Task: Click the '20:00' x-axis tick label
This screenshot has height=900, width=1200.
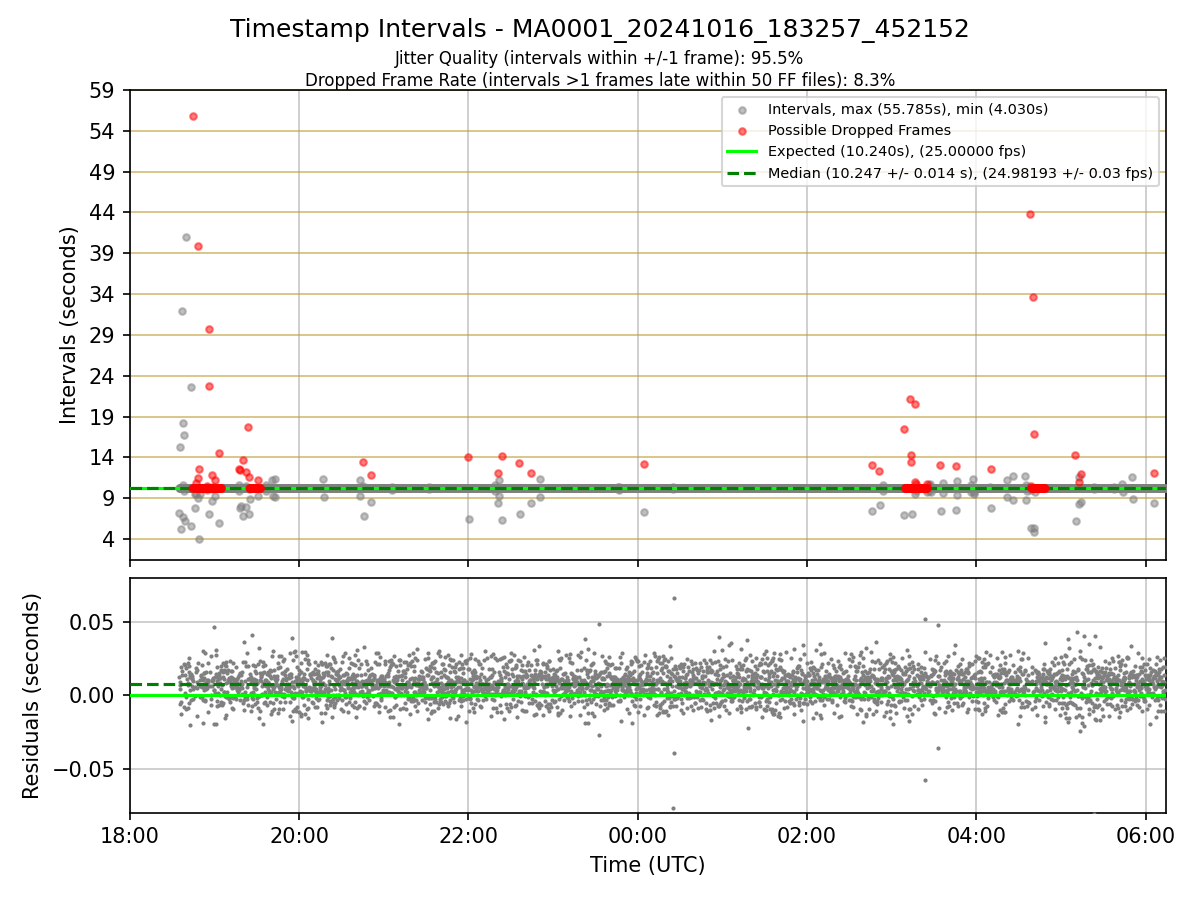Action: tap(299, 834)
